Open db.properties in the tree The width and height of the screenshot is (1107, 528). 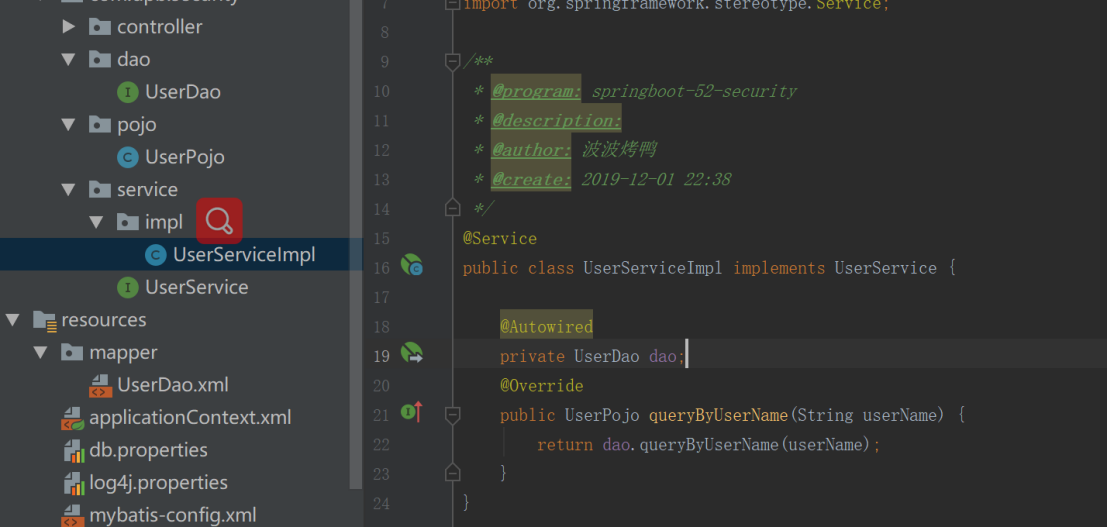pos(148,450)
